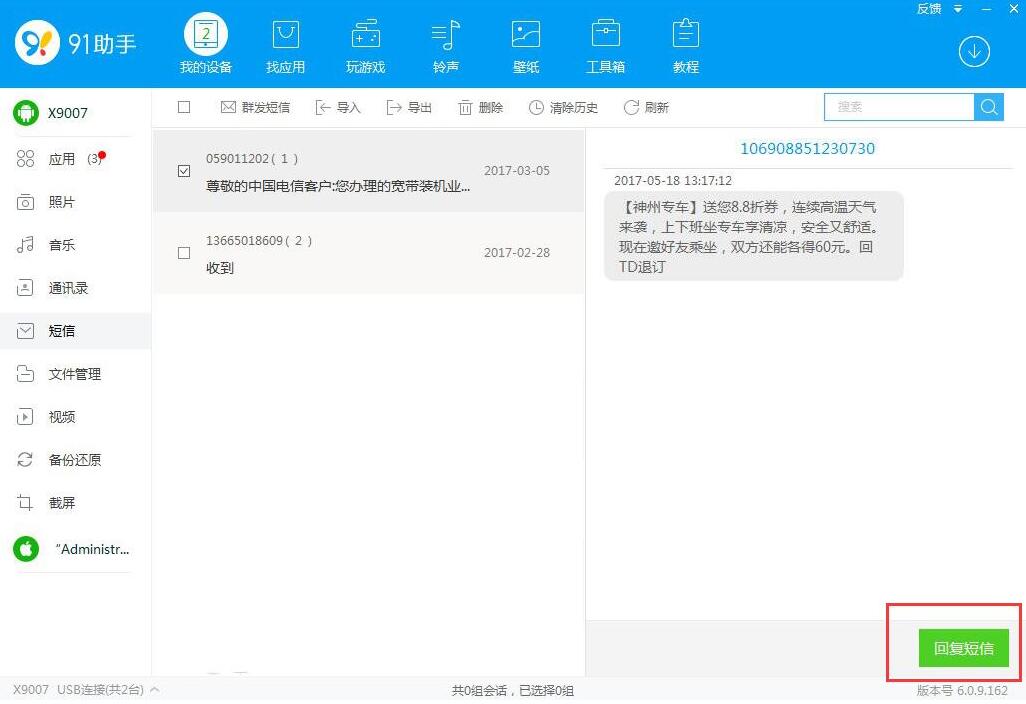Click the 群发短信 toolbar button
Screen dimensions: 1026x704
point(255,108)
